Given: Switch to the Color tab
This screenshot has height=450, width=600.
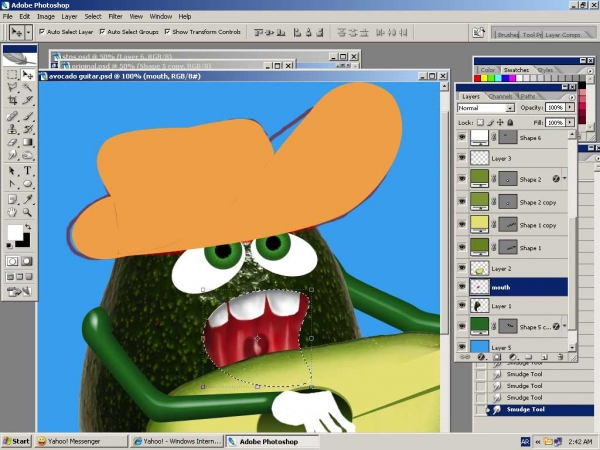Looking at the screenshot, I should (488, 70).
